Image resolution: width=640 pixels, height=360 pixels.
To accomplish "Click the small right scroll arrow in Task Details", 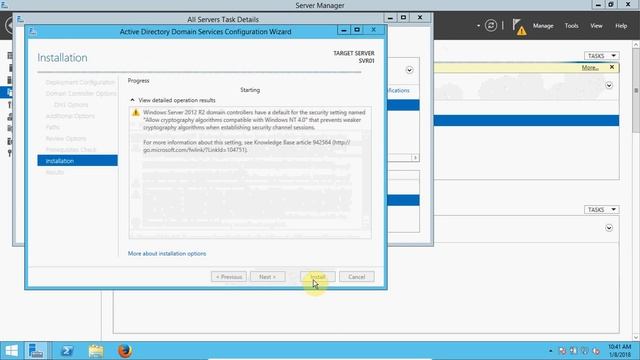I will coord(415,158).
